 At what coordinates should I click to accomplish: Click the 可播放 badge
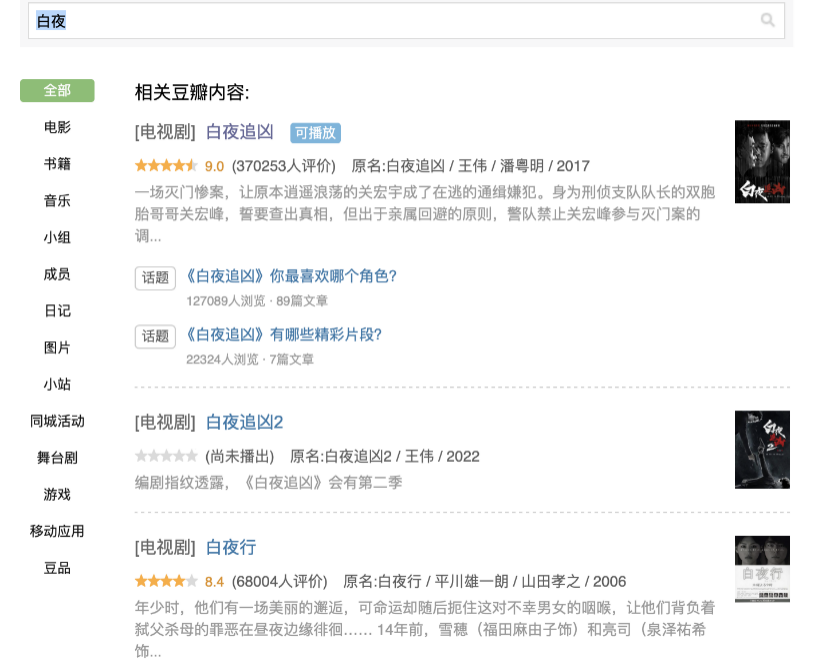click(x=315, y=133)
